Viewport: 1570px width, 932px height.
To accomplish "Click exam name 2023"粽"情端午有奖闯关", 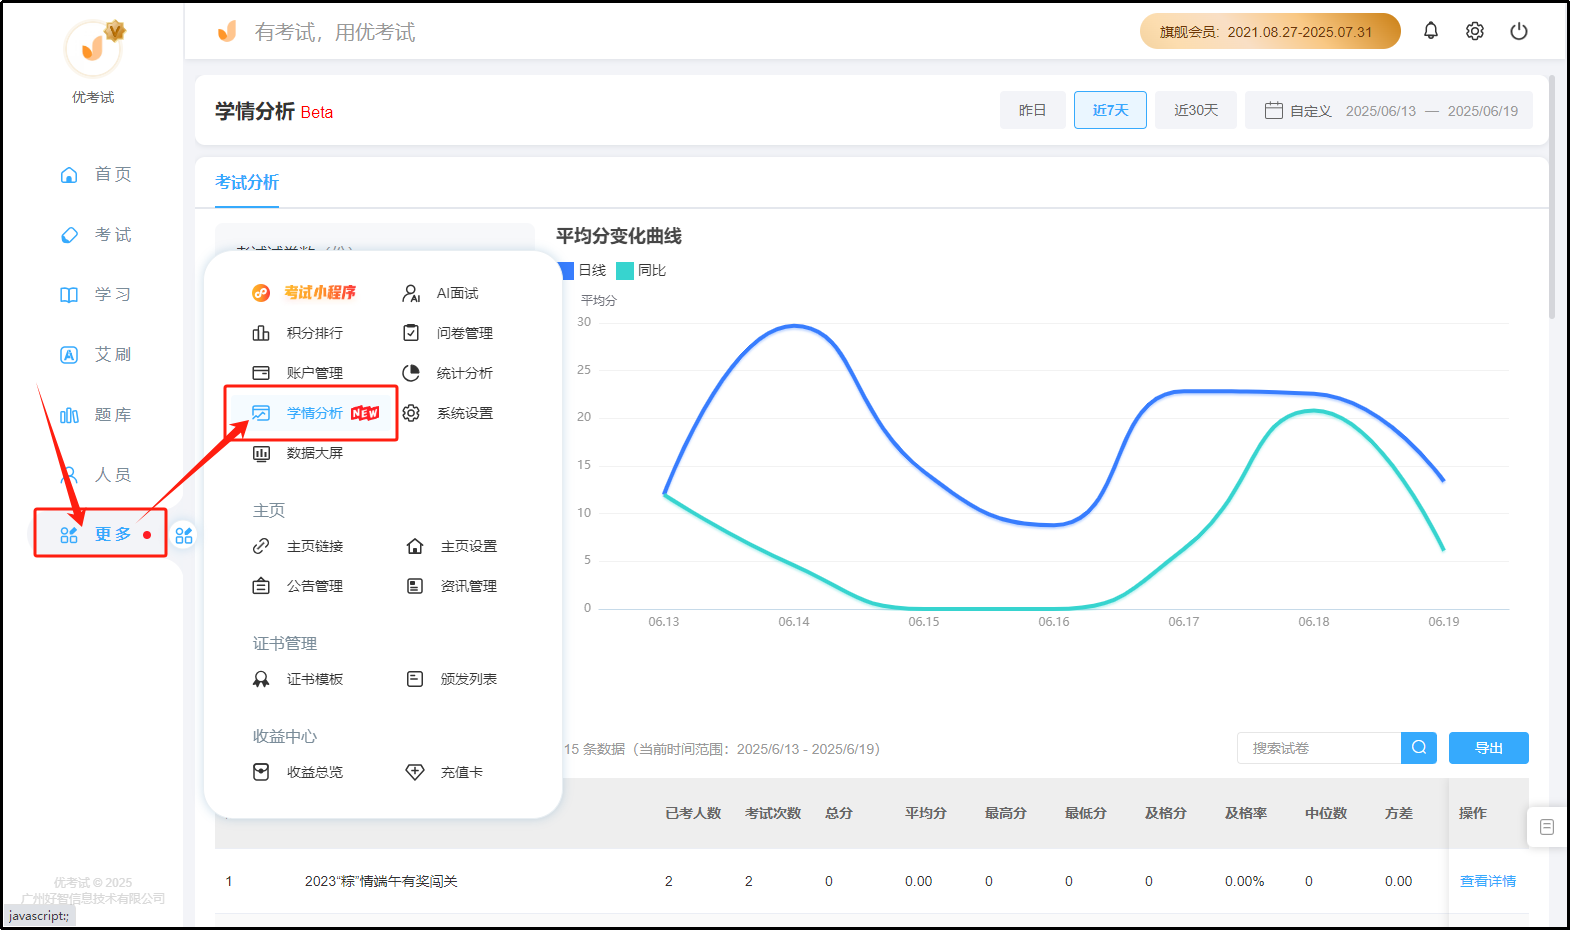I will (x=381, y=881).
